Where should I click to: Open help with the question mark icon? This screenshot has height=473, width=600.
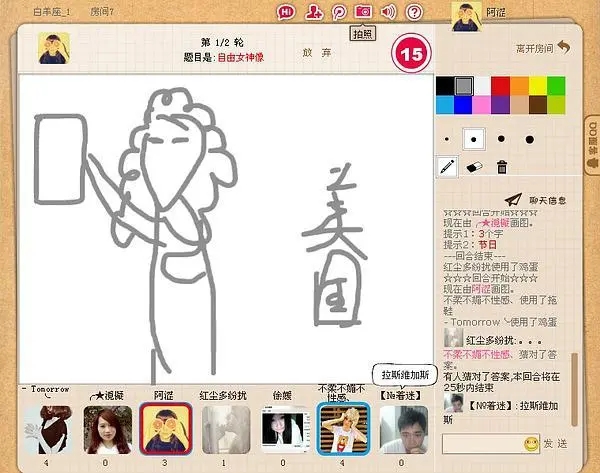[x=414, y=12]
